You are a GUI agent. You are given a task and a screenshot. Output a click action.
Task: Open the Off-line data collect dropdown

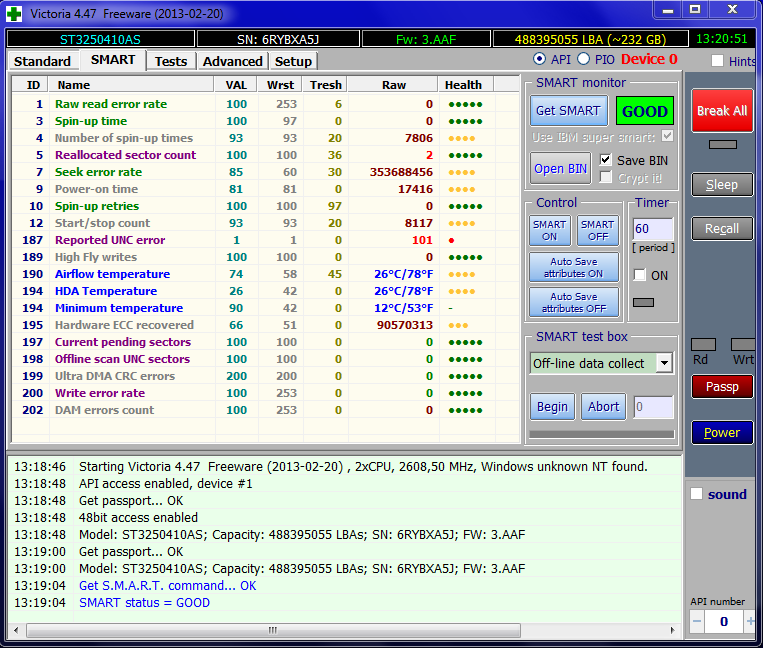pos(664,363)
